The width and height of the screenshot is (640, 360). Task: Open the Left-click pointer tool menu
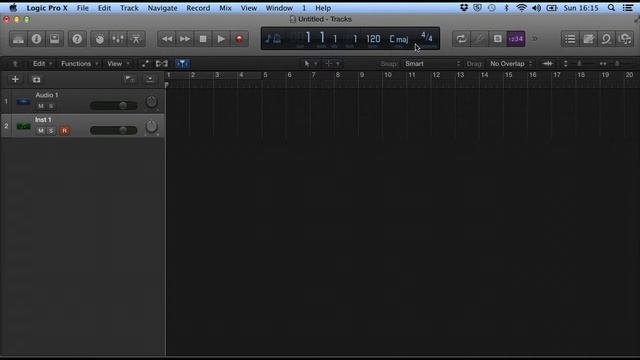310,64
